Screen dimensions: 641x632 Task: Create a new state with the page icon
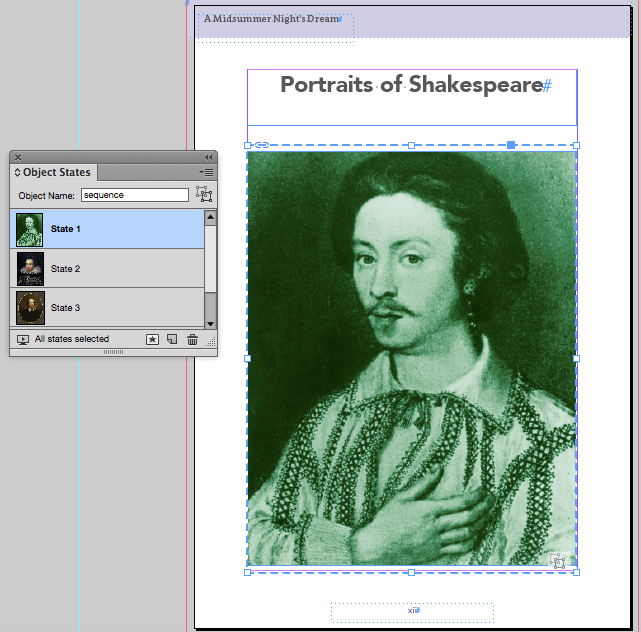[x=172, y=339]
